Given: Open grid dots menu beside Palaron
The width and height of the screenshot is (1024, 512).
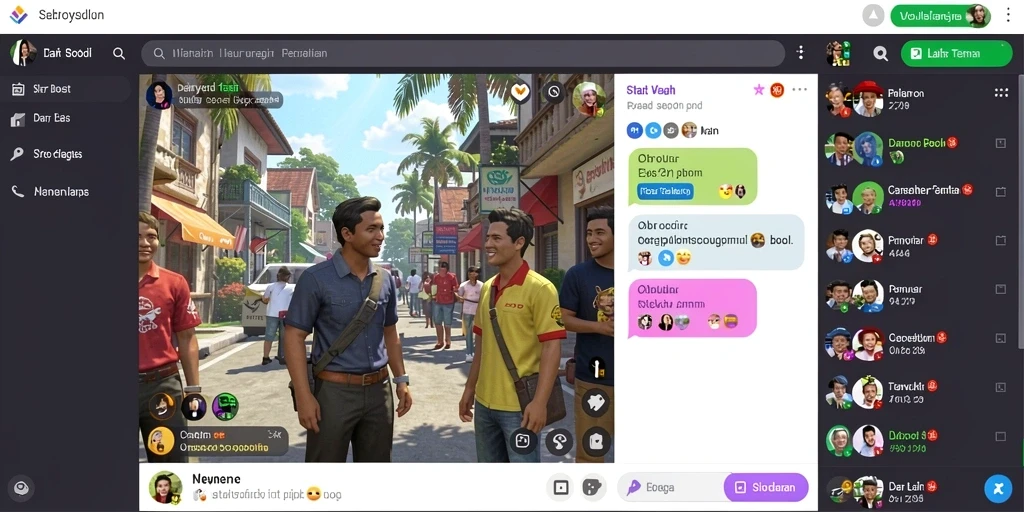Looking at the screenshot, I should (x=1001, y=93).
